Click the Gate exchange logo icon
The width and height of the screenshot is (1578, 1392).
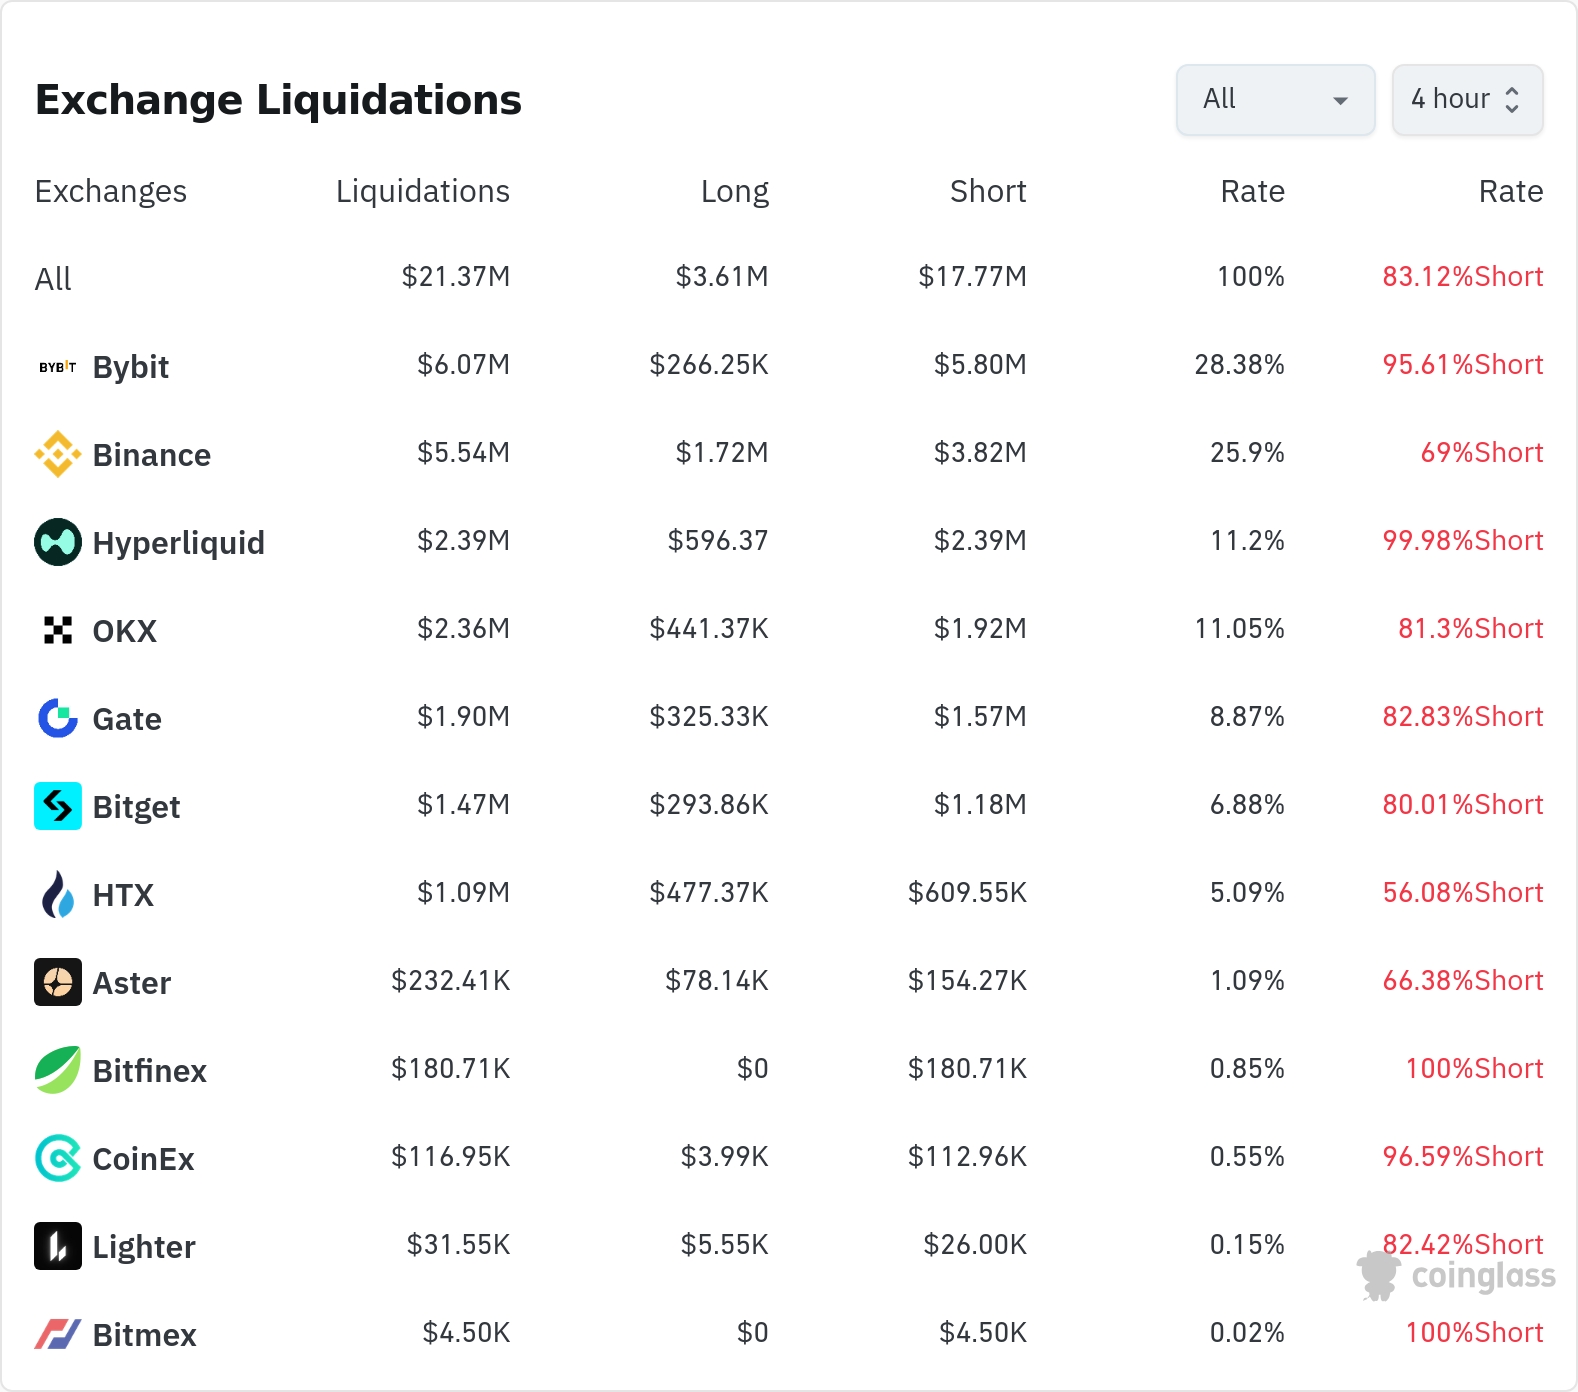tap(58, 718)
